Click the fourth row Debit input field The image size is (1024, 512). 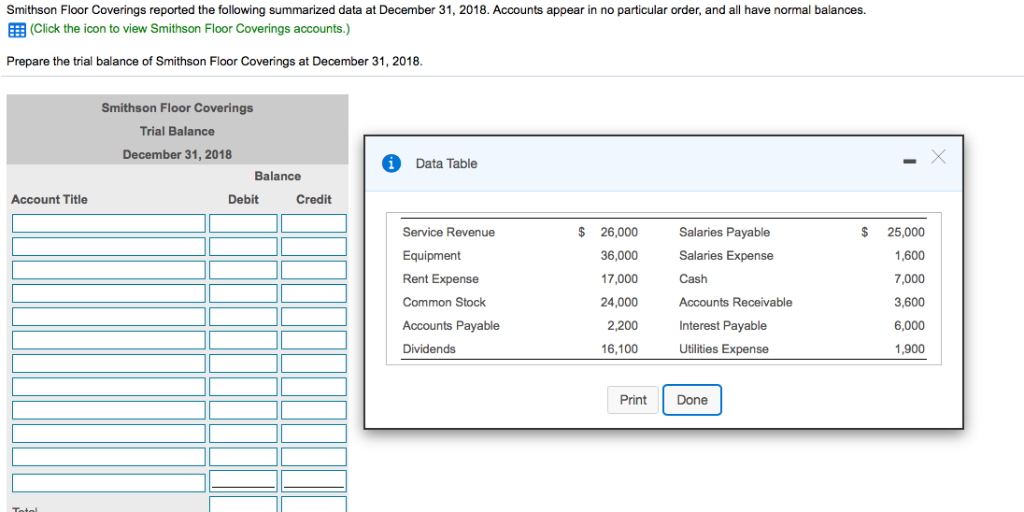click(x=244, y=293)
